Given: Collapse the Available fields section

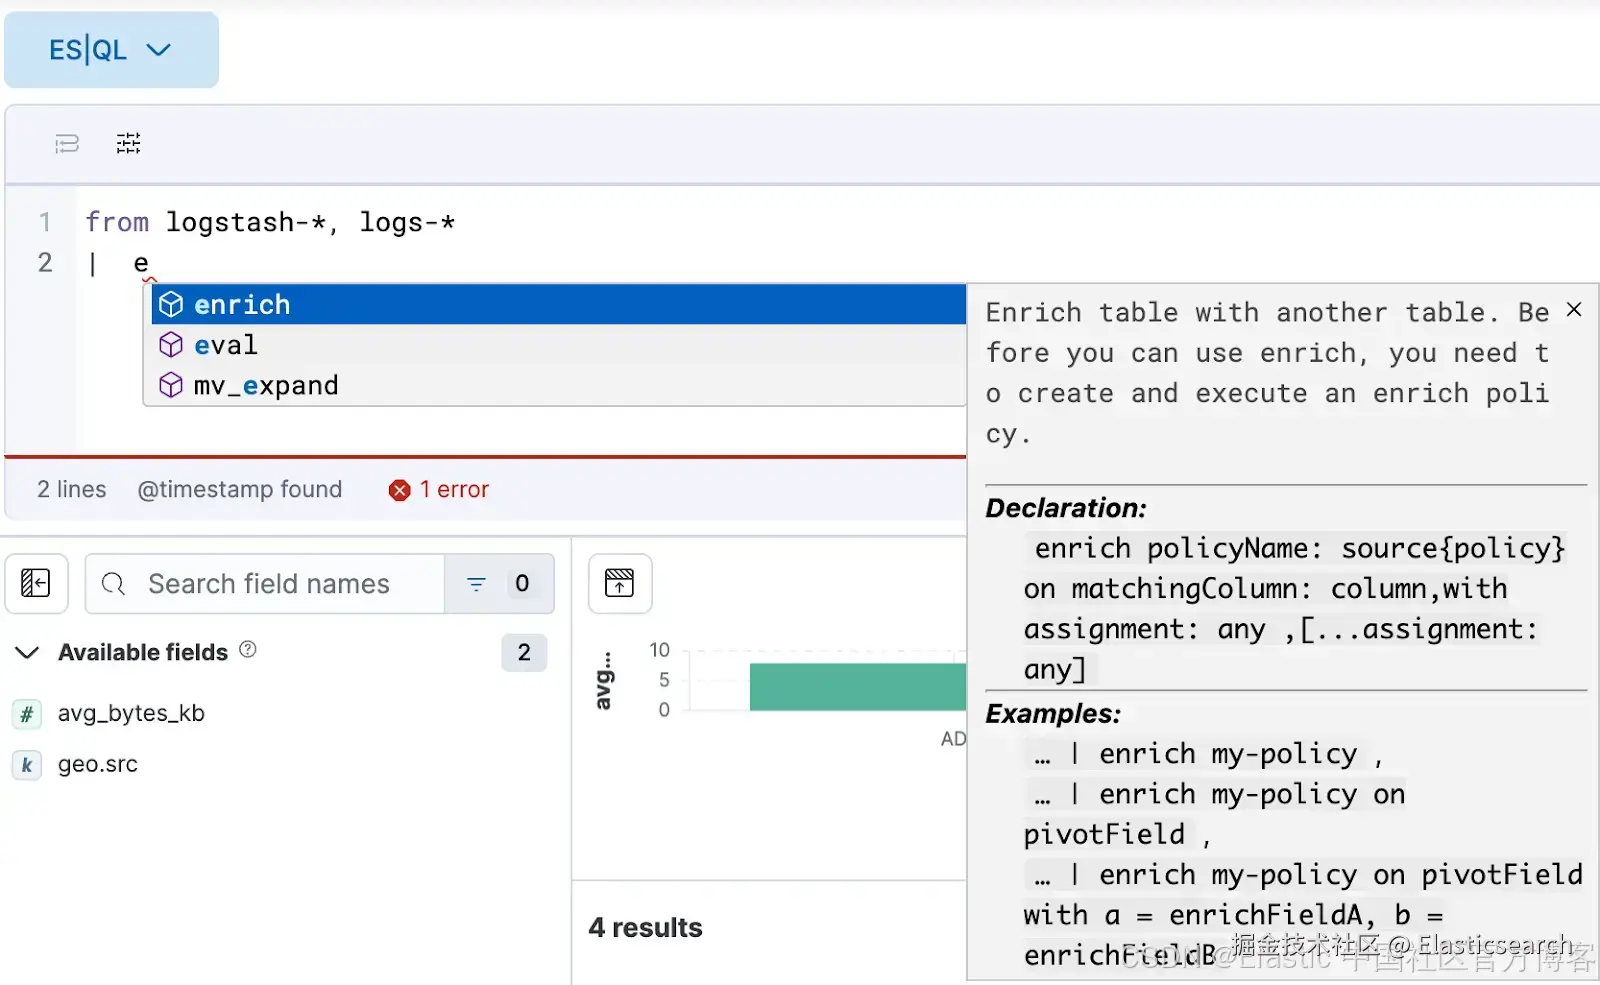Looking at the screenshot, I should pyautogui.click(x=28, y=653).
